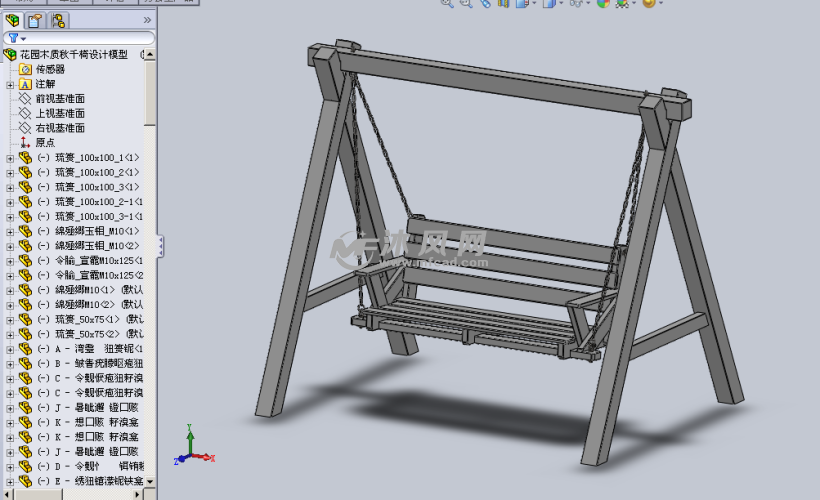Expand the first M10x125 component
820x500 pixels.
(x=10, y=261)
